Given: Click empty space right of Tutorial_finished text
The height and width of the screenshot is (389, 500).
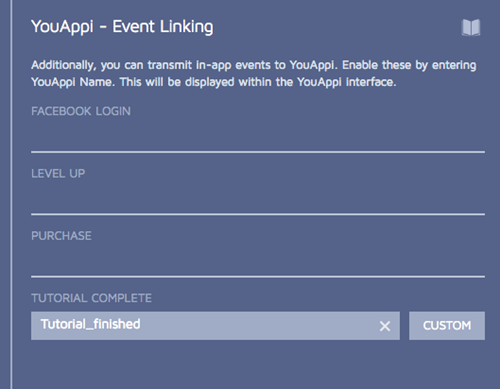Looking at the screenshot, I should pyautogui.click(x=257, y=326).
